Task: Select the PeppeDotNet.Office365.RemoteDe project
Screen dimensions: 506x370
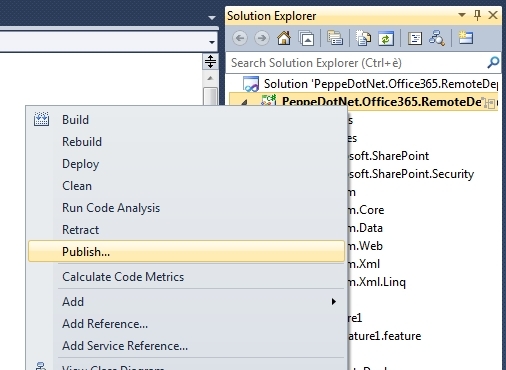Action: coord(382,101)
